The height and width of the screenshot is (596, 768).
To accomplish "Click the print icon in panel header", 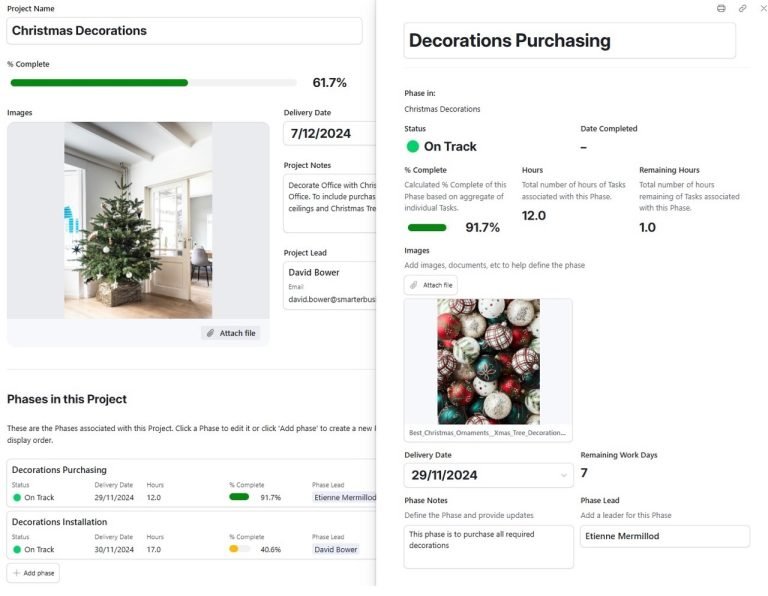I will coord(721,8).
